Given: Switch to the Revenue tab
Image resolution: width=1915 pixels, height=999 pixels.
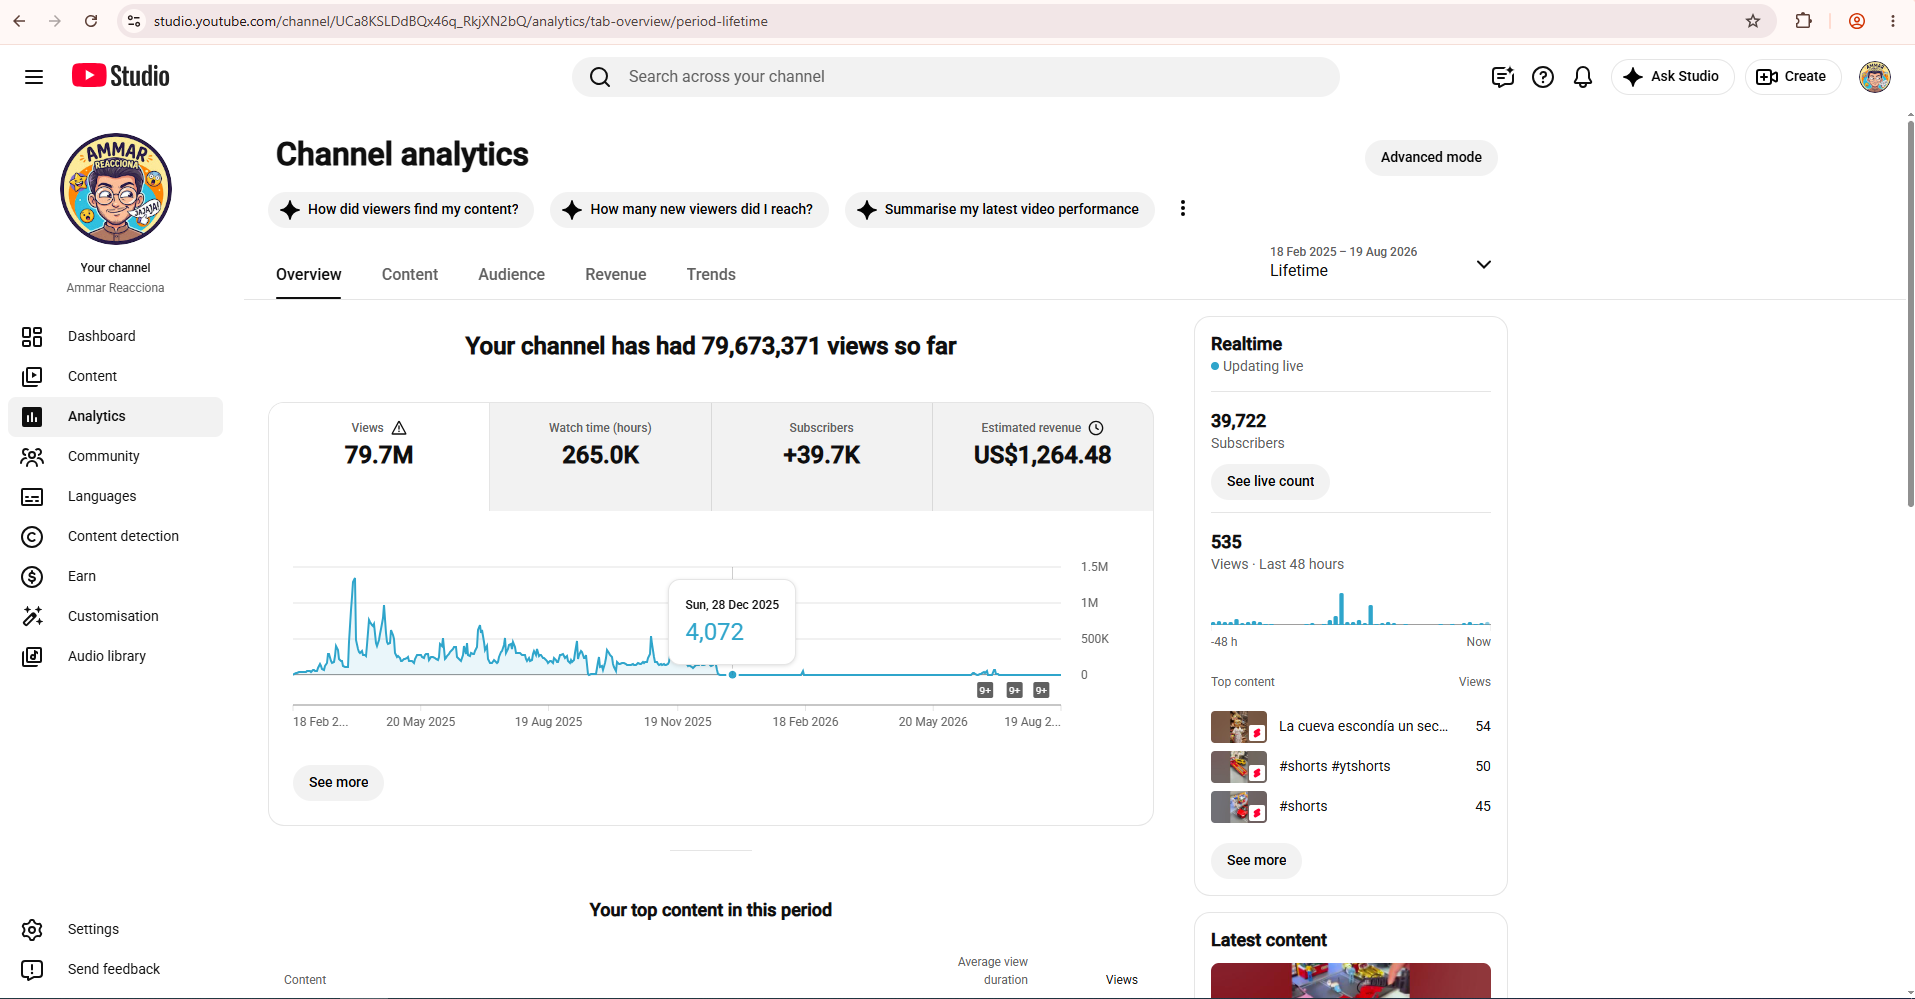Looking at the screenshot, I should pos(616,275).
